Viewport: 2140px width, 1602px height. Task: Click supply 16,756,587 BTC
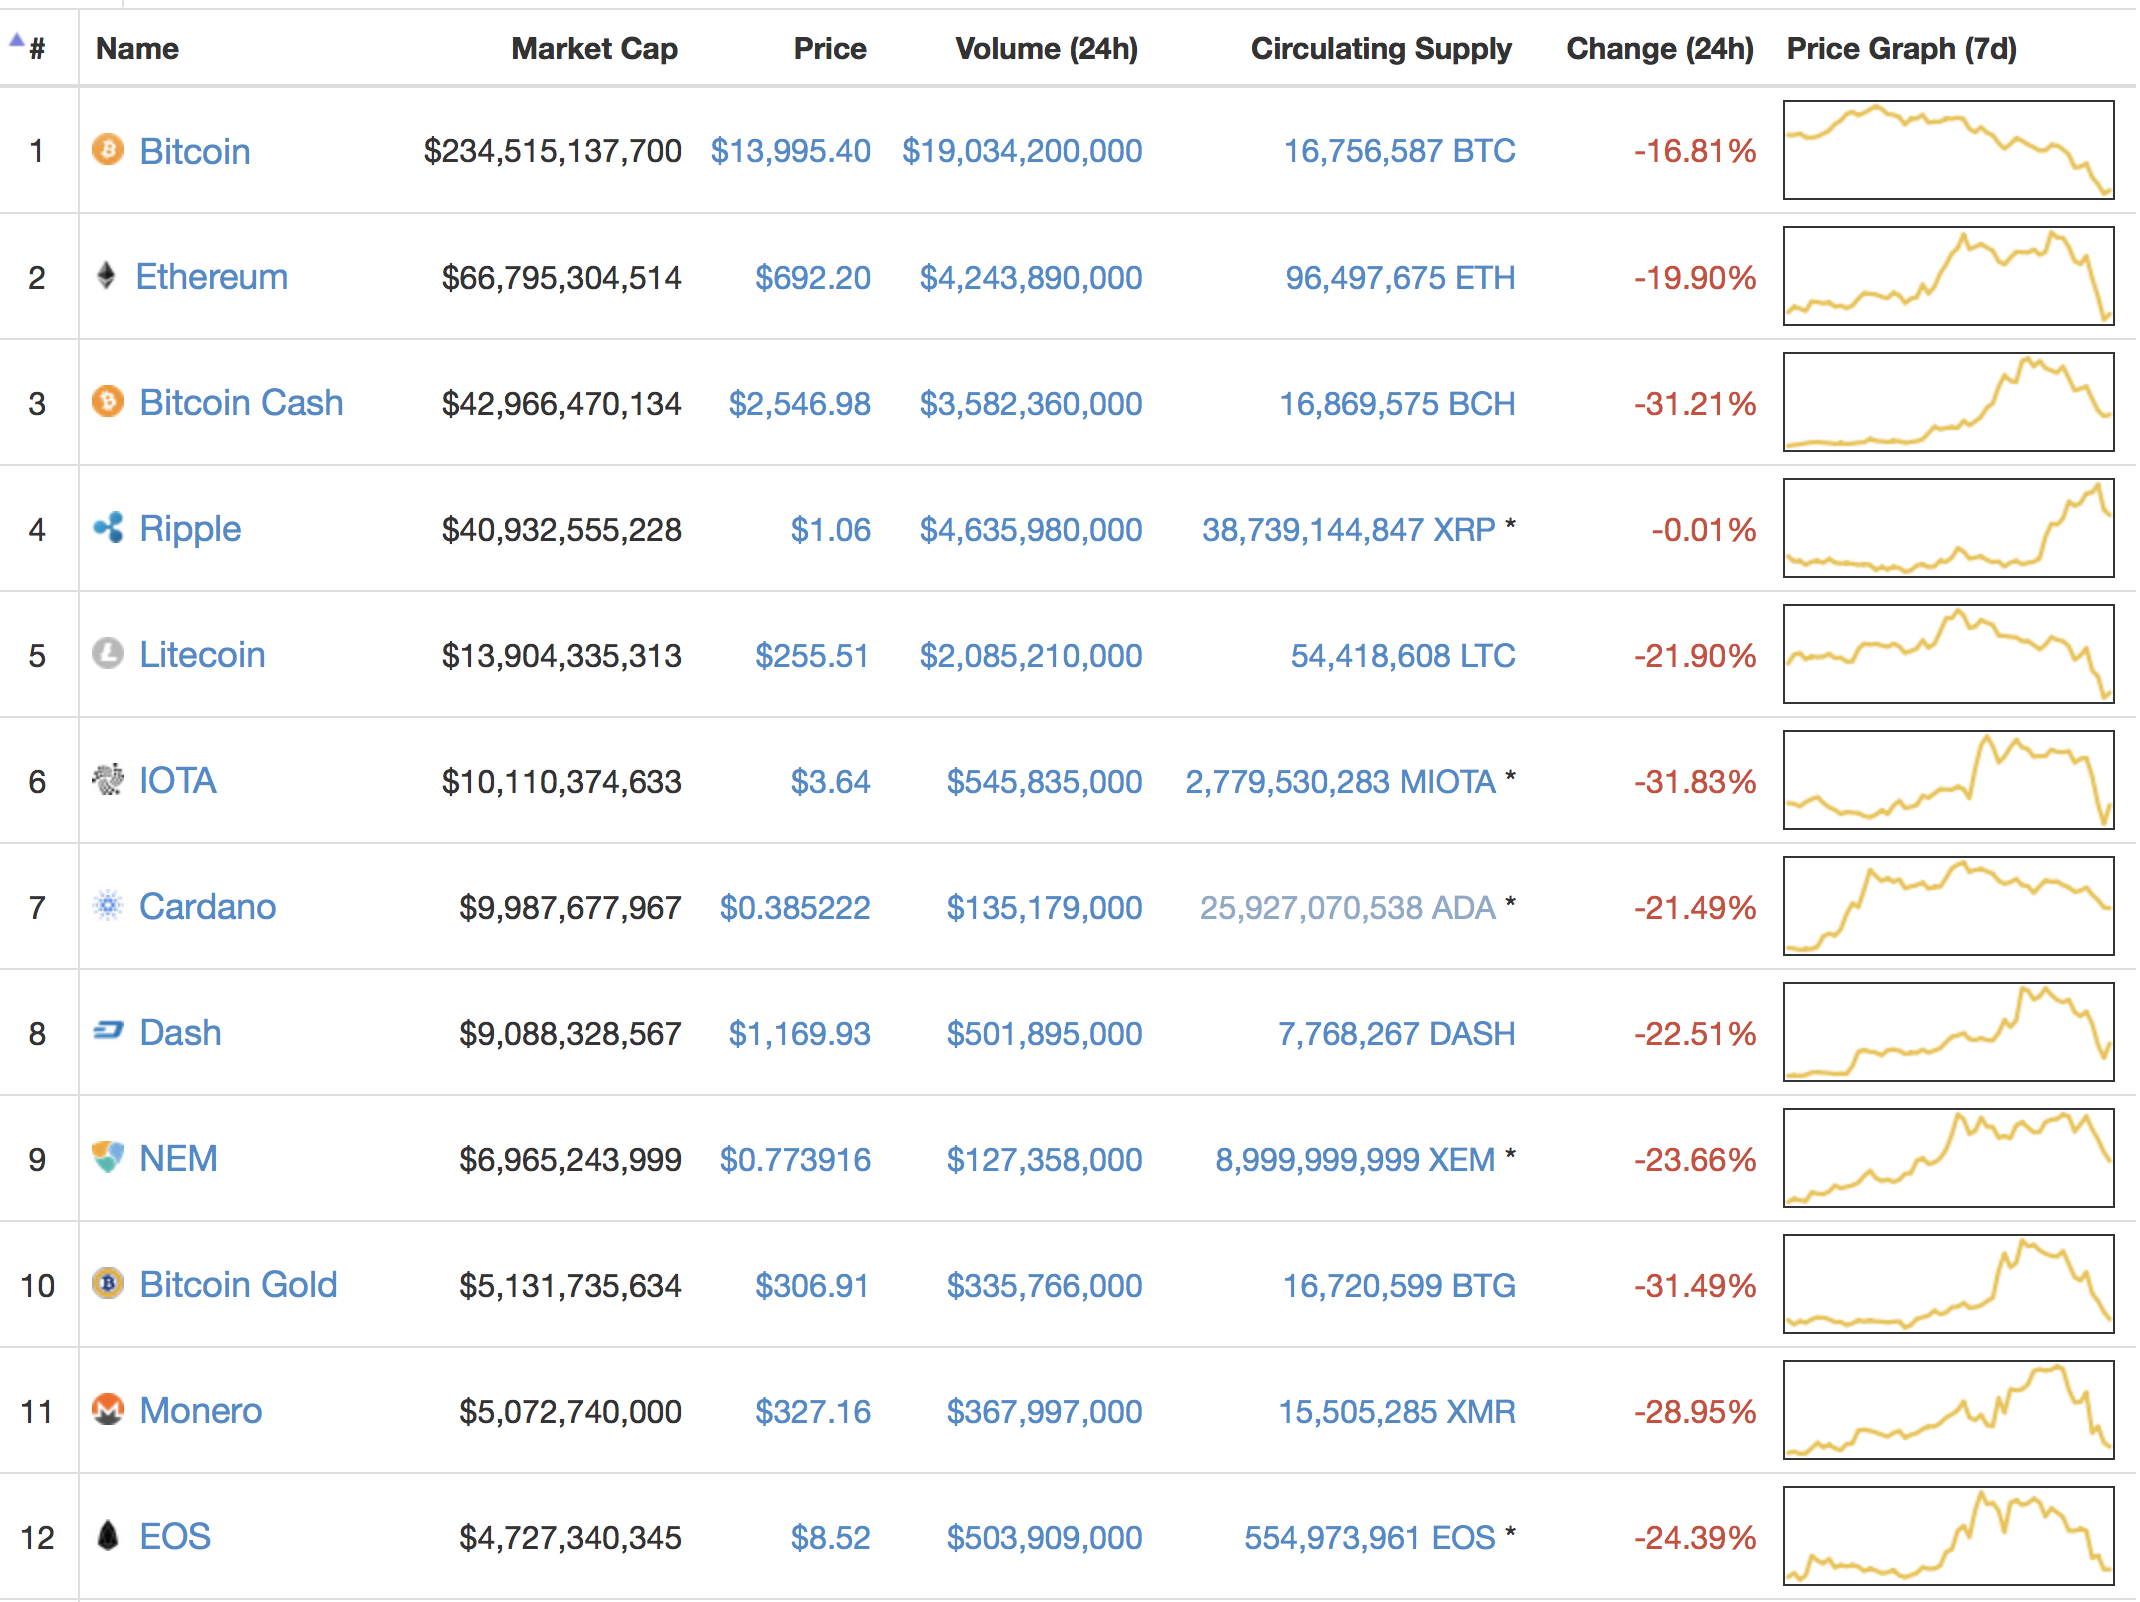[x=1399, y=151]
